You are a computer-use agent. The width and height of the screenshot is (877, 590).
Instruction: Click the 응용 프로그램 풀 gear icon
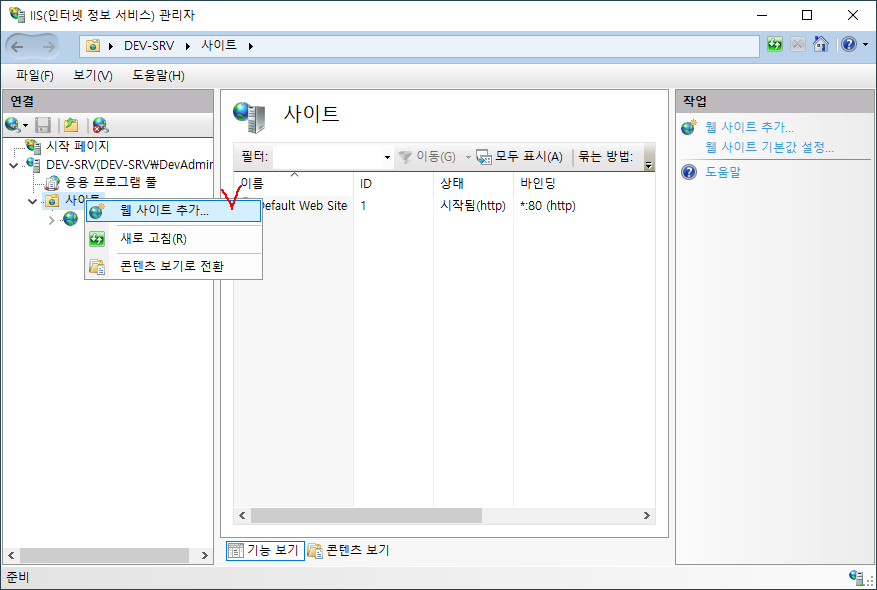[x=53, y=182]
